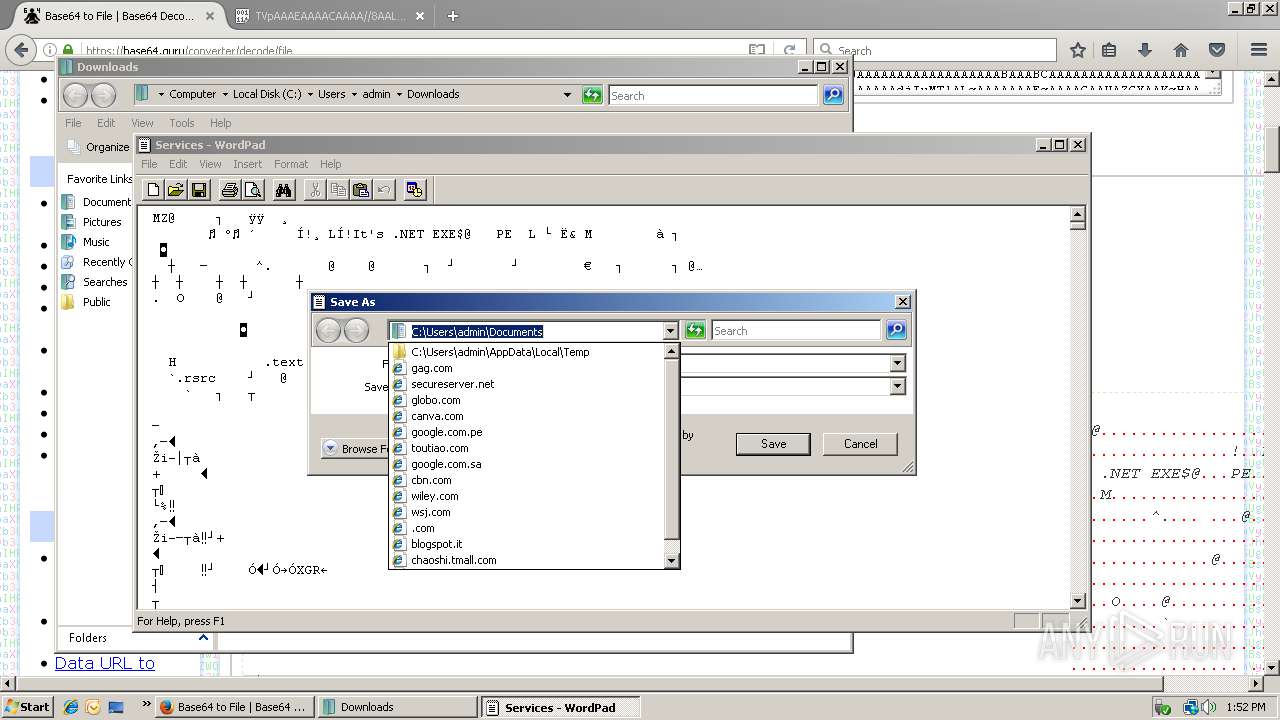This screenshot has height=720, width=1280.
Task: Click the Print icon in WordPad toolbar
Action: click(x=230, y=190)
